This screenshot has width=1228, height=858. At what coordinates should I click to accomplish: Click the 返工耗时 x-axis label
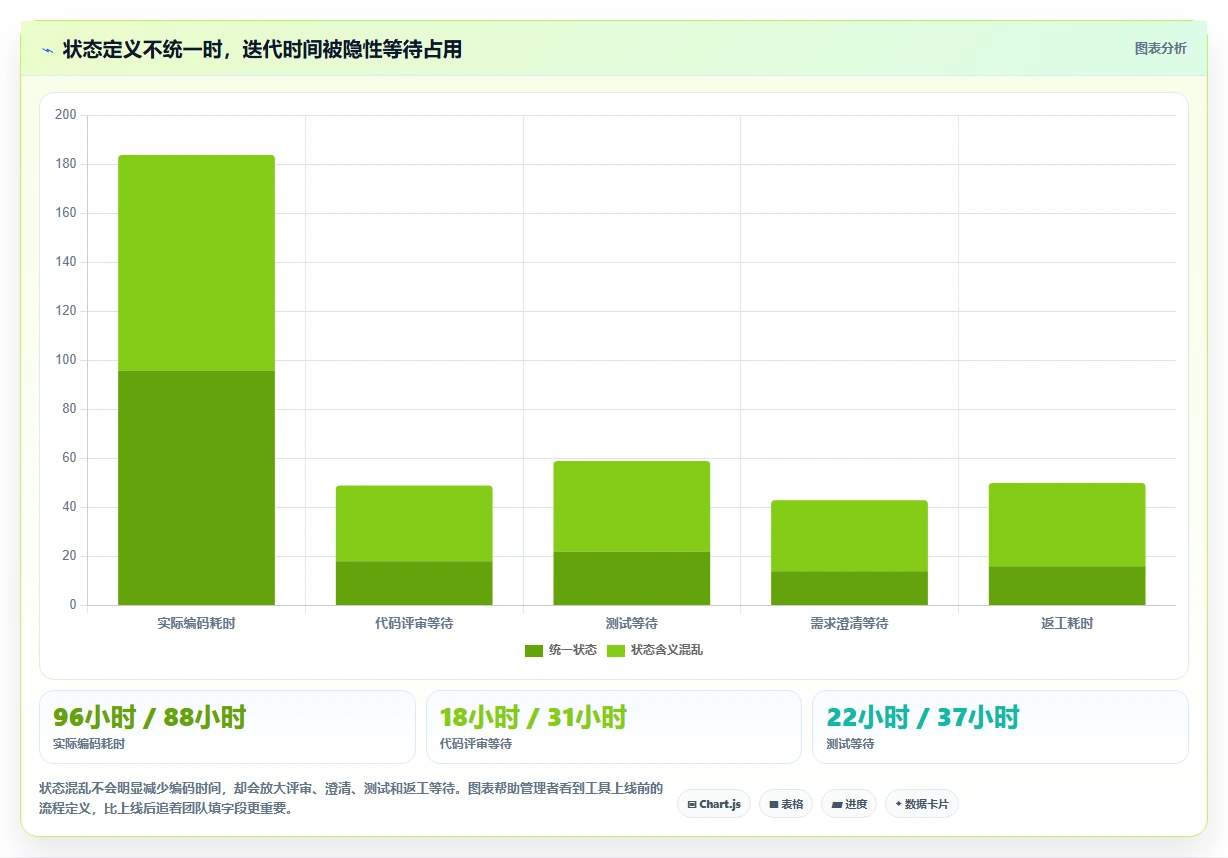click(x=1067, y=623)
